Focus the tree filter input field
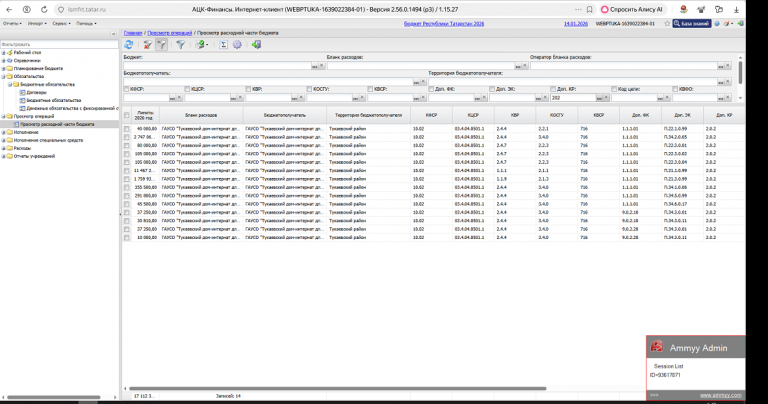This screenshot has height=404, width=768. tap(59, 45)
